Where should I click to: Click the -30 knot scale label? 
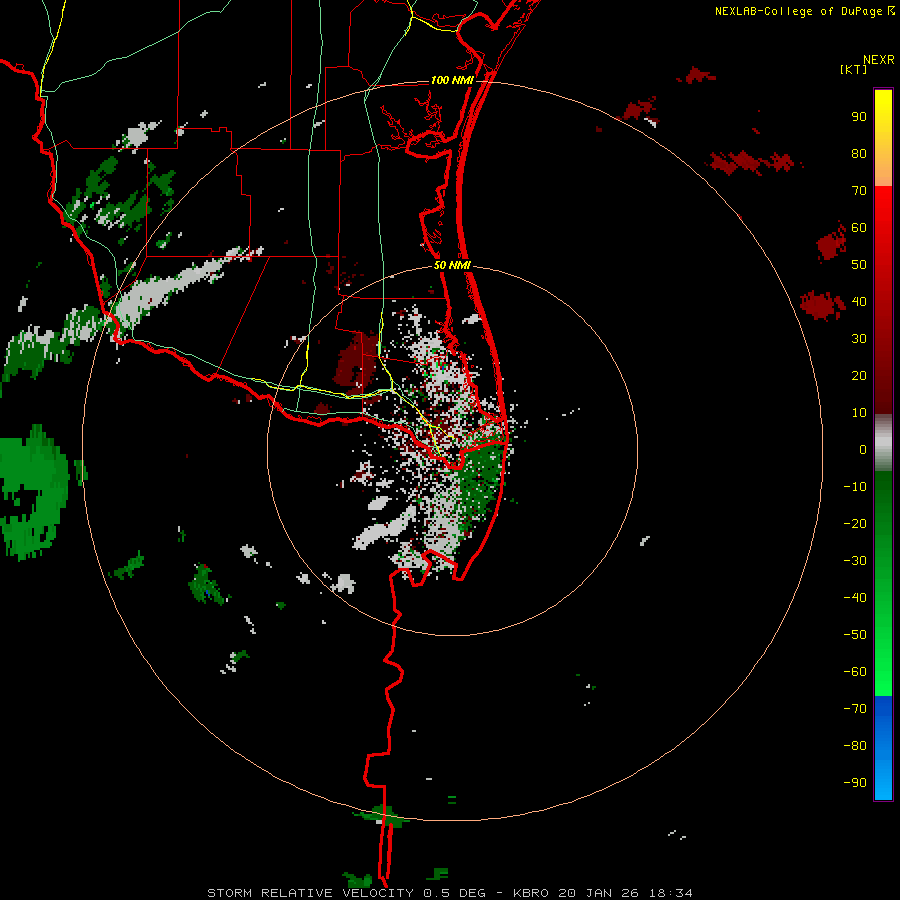point(855,561)
